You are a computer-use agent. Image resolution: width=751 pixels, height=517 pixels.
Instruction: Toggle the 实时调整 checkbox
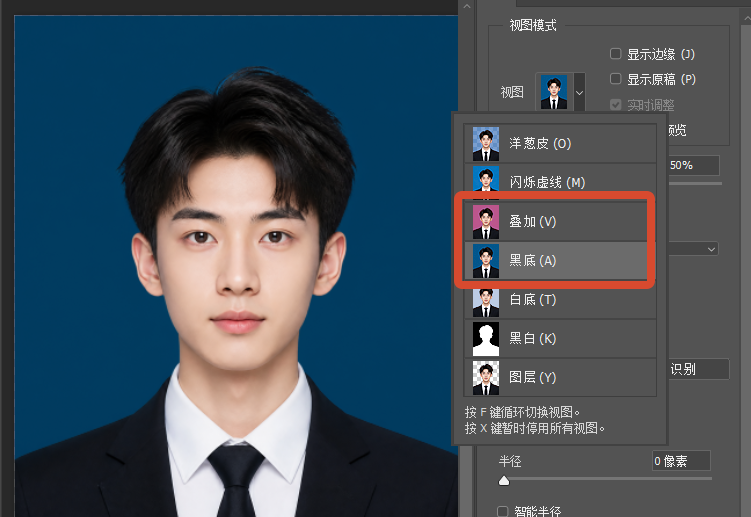(615, 104)
